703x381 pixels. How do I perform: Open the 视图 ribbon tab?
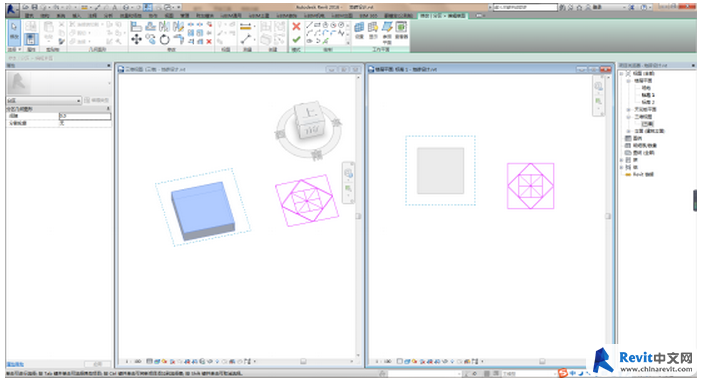tap(169, 16)
